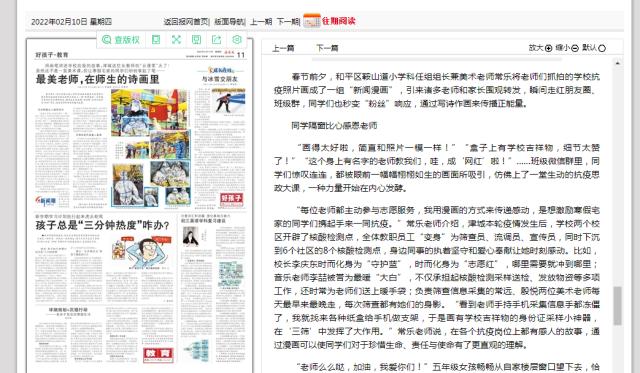Click the 好孩子·教育 page section title
640x373 pixels.
point(52,55)
